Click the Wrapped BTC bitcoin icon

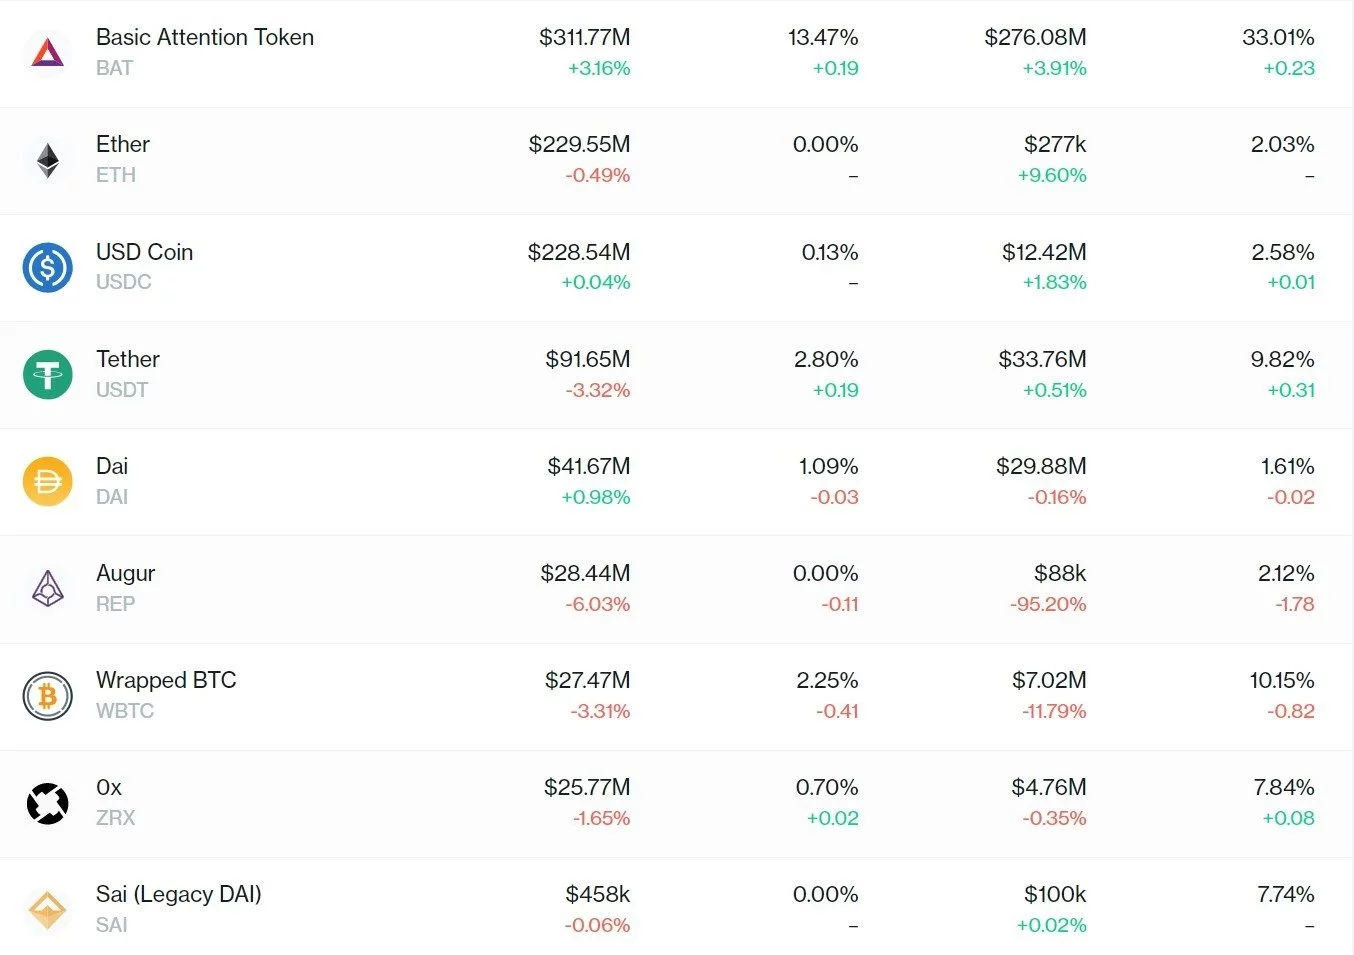coord(47,695)
